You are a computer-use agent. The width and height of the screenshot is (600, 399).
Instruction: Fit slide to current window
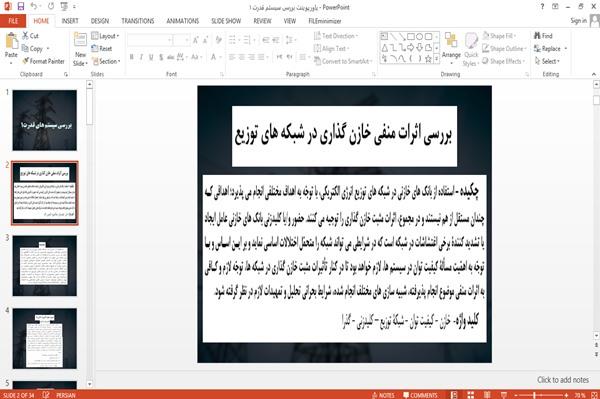594,395
